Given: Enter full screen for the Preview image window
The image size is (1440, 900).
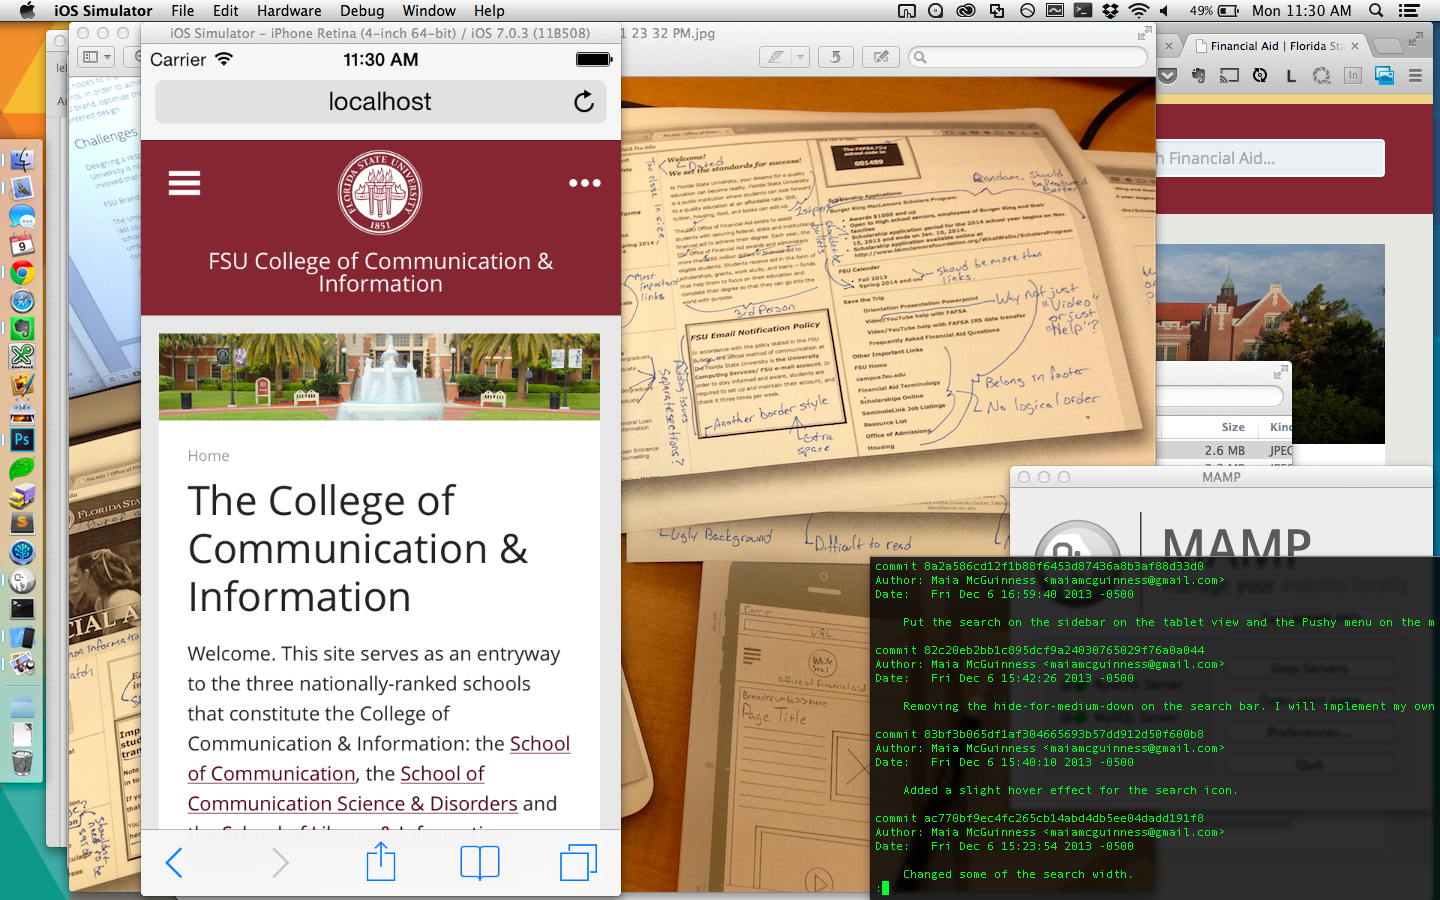Looking at the screenshot, I should pyautogui.click(x=1144, y=34).
